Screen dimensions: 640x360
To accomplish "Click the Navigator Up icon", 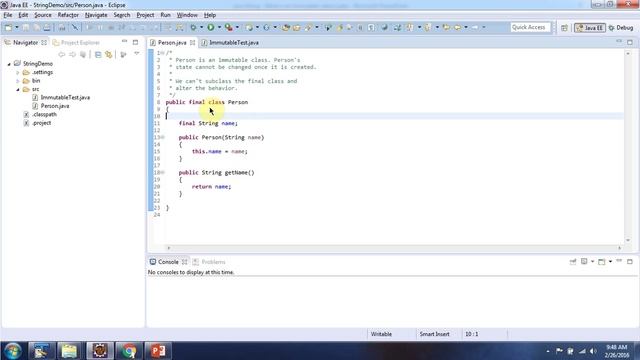I will 83,54.
